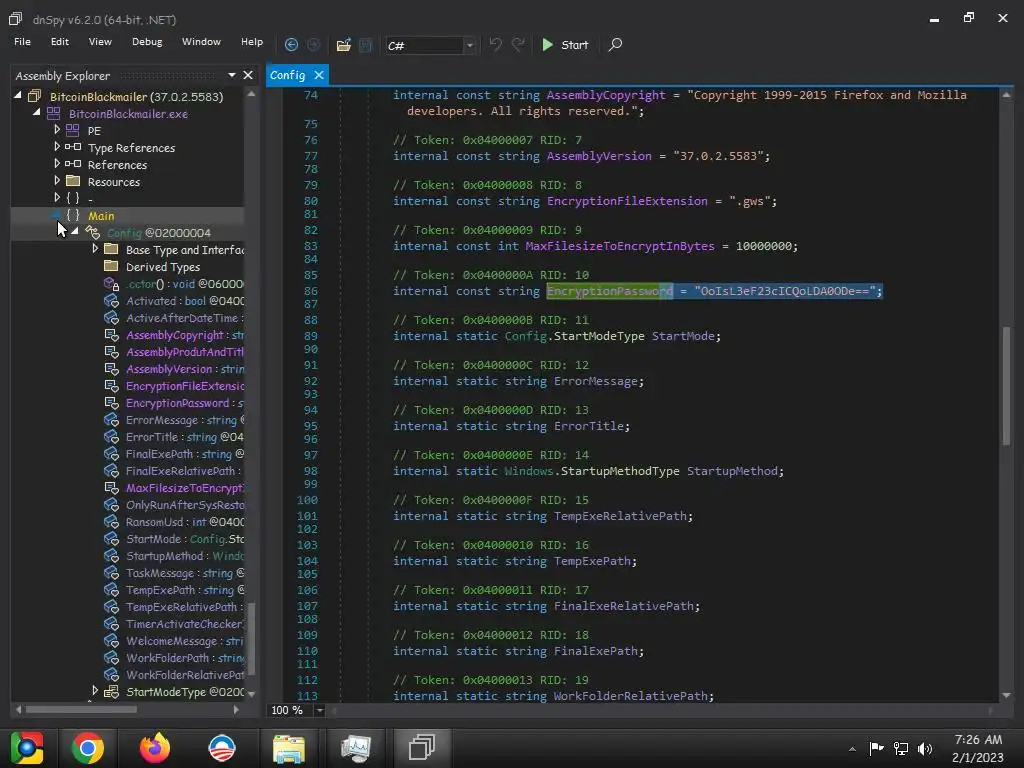The height and width of the screenshot is (768, 1024).
Task: Click the Redo toolbar icon
Action: pos(518,44)
